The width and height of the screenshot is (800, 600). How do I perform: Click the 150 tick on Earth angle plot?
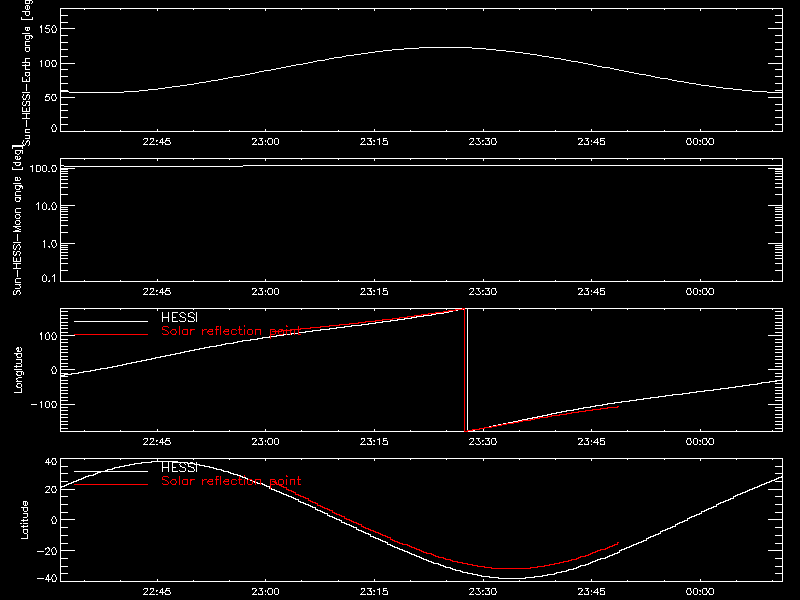[x=48, y=29]
